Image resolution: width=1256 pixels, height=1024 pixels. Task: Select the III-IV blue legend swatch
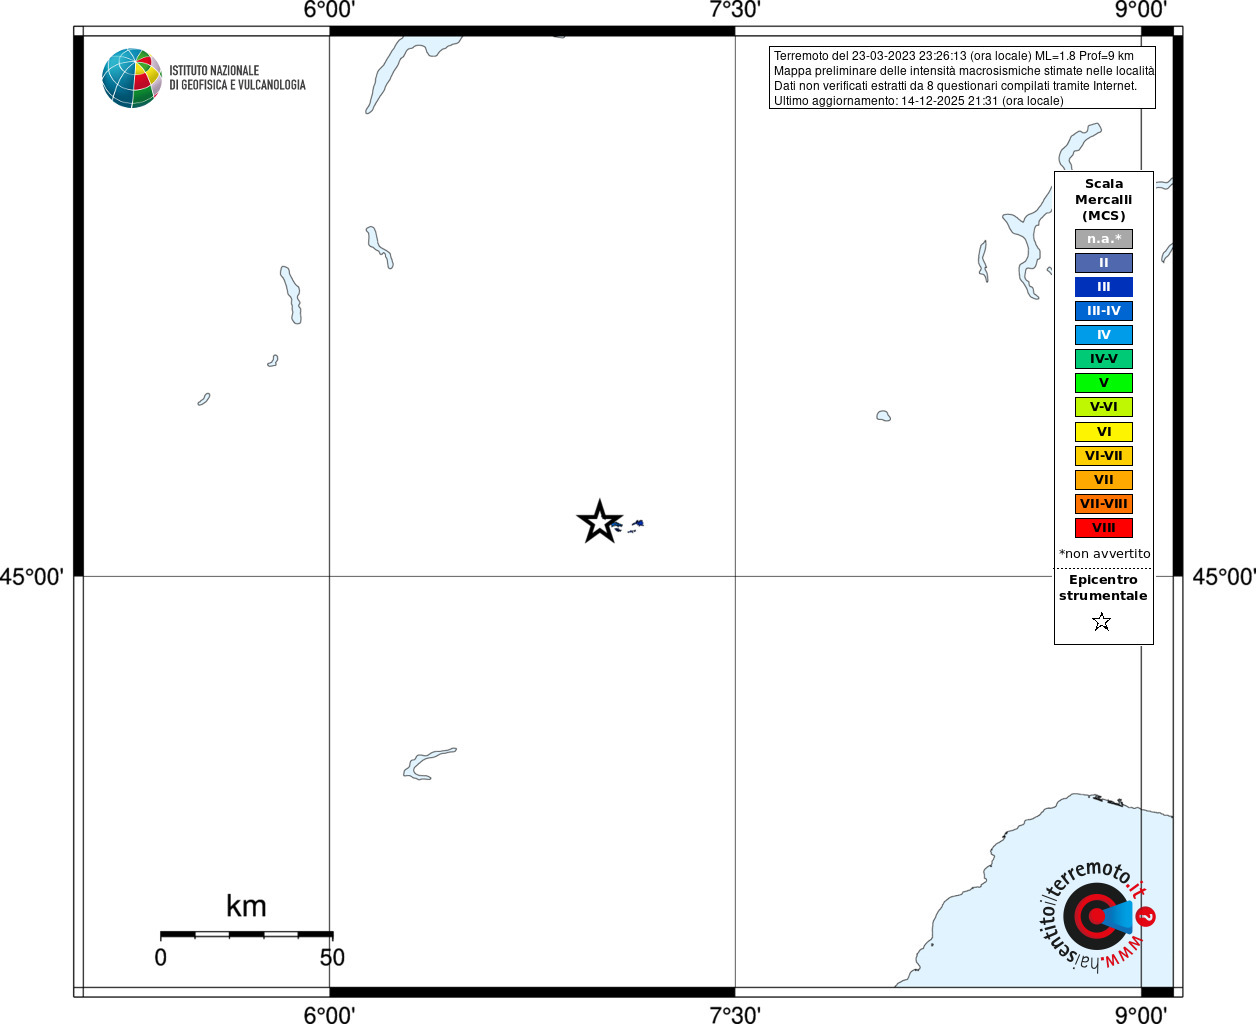1104,311
